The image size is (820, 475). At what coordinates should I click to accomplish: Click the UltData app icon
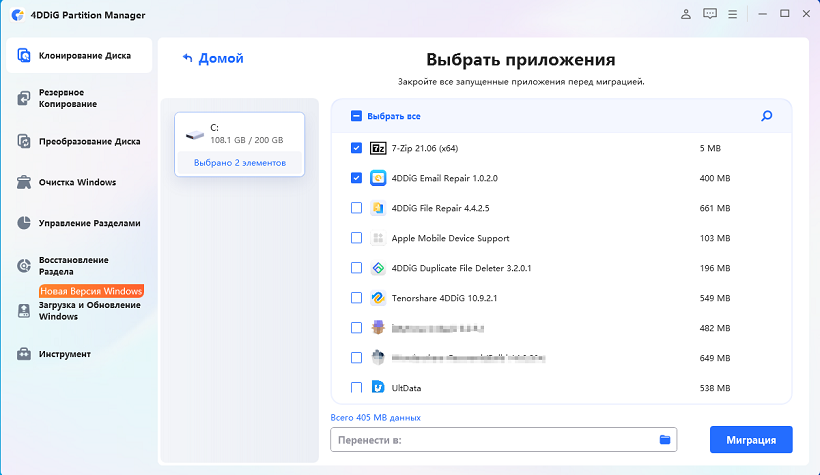point(378,387)
